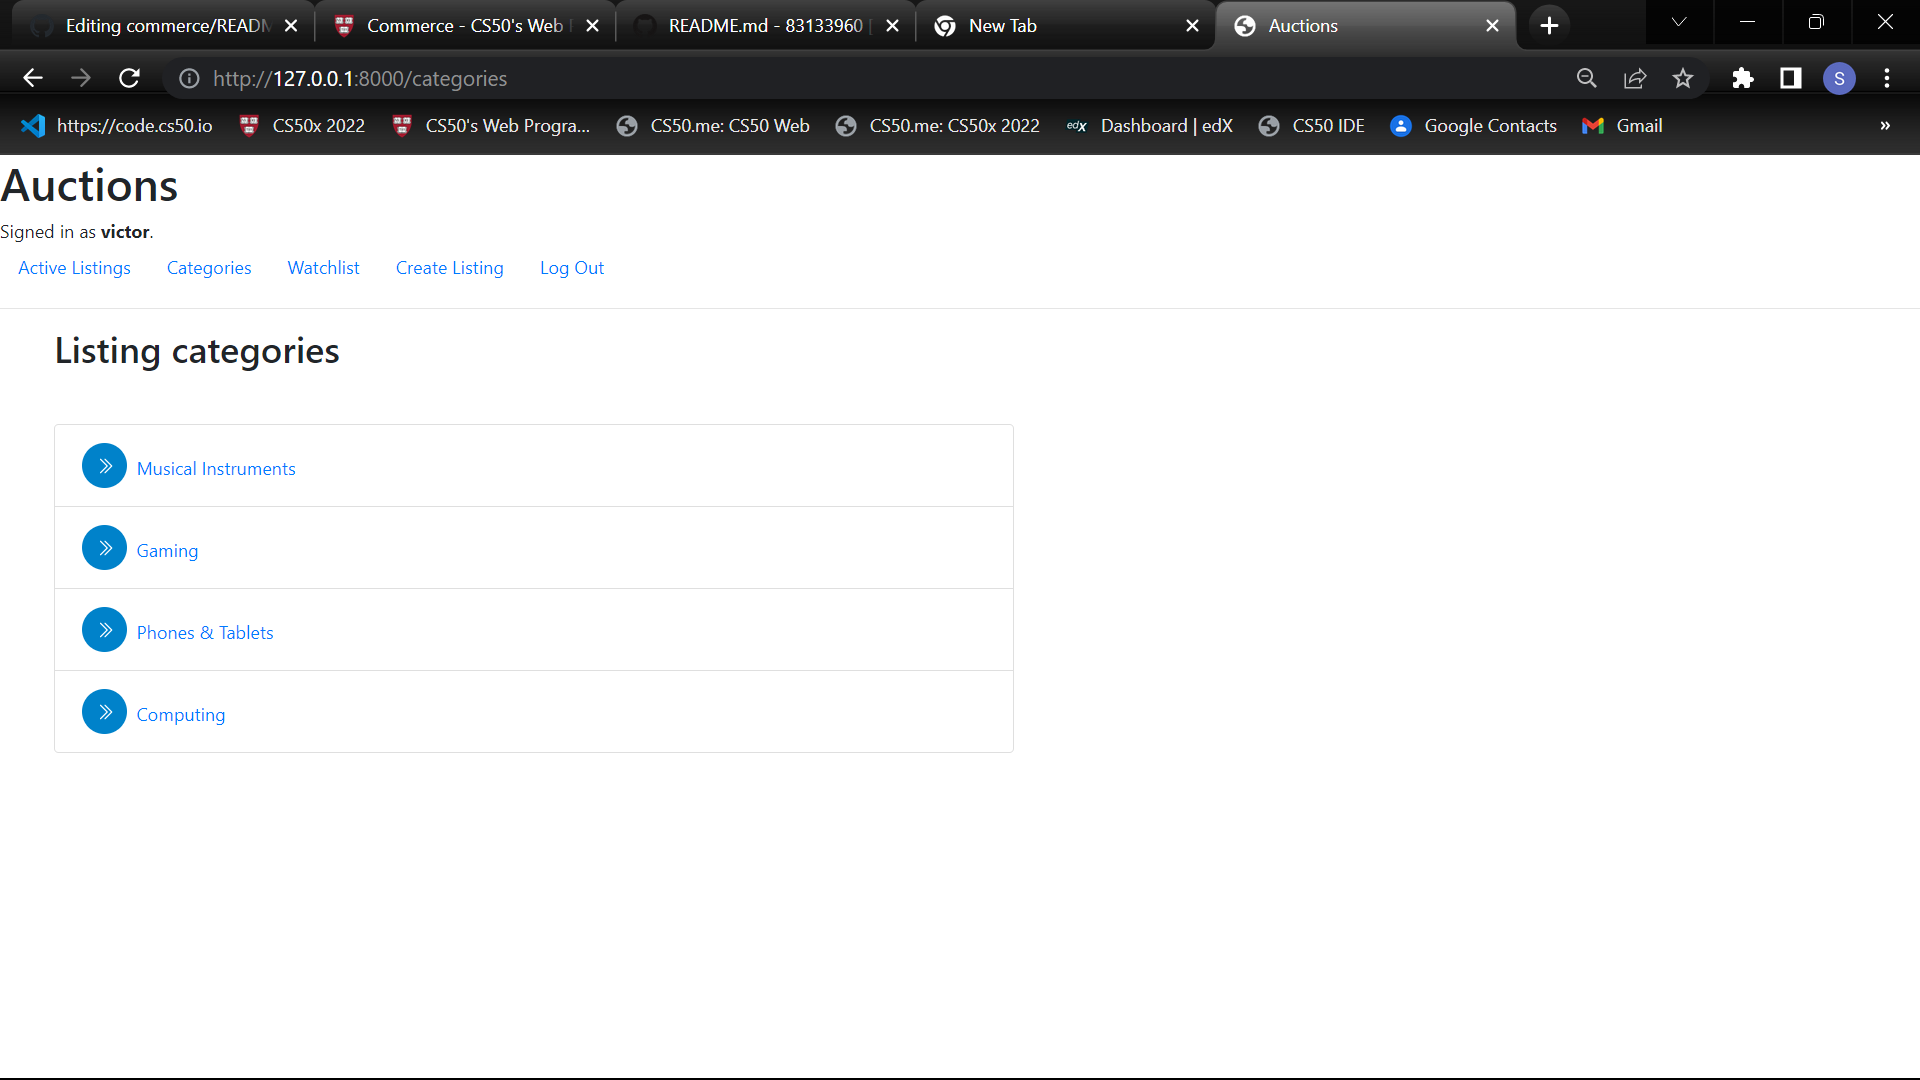Go to the Create Listing page
Screen dimensions: 1920x1080
449,268
